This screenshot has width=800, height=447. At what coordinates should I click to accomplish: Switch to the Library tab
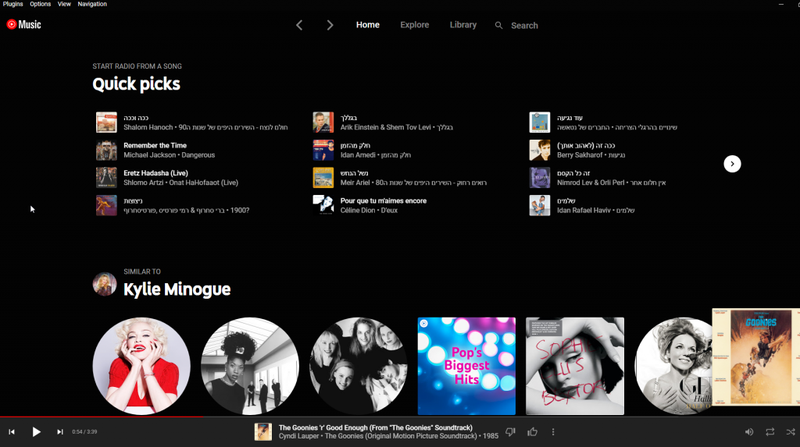pyautogui.click(x=463, y=24)
